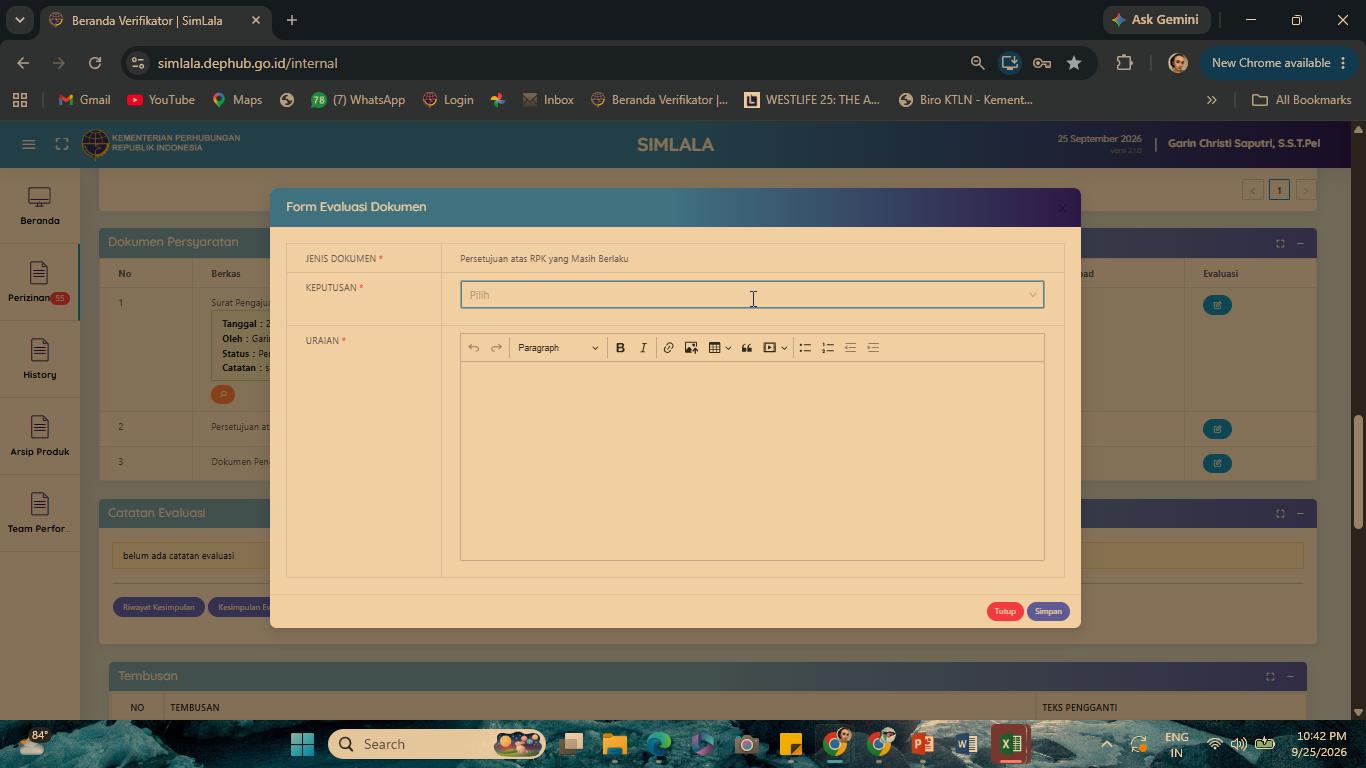Insert a link in the editor

point(668,348)
